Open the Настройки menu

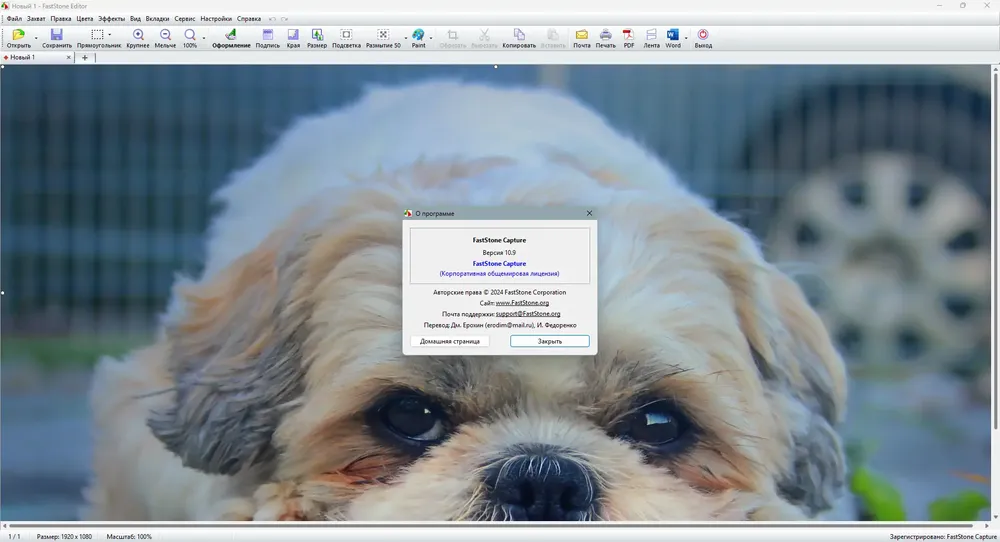pyautogui.click(x=216, y=19)
